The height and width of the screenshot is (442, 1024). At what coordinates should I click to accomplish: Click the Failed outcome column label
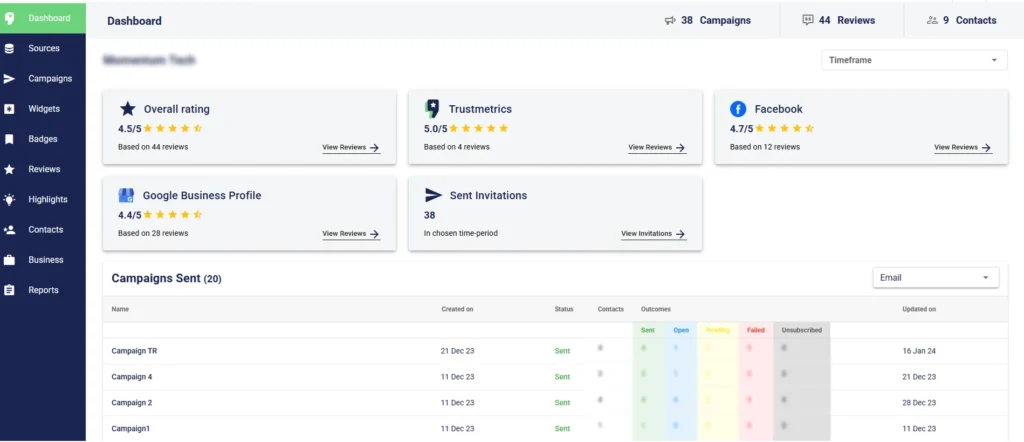pos(756,330)
